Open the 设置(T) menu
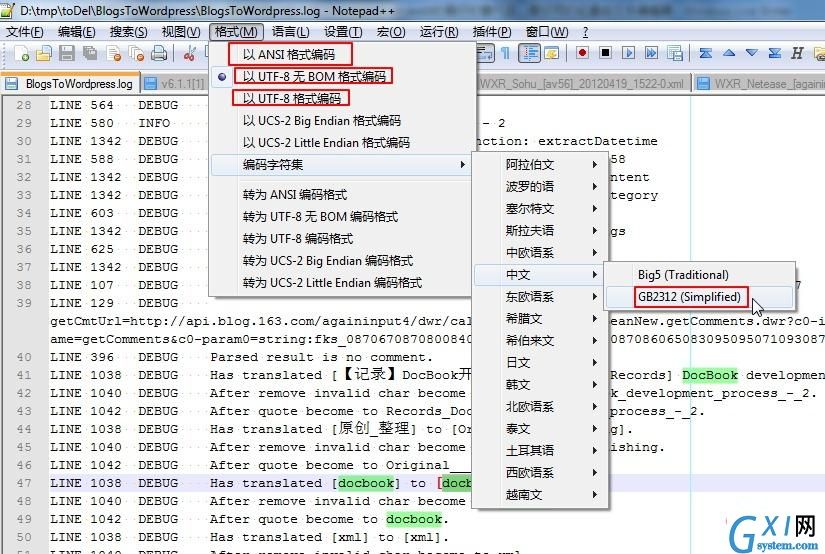 [x=343, y=32]
